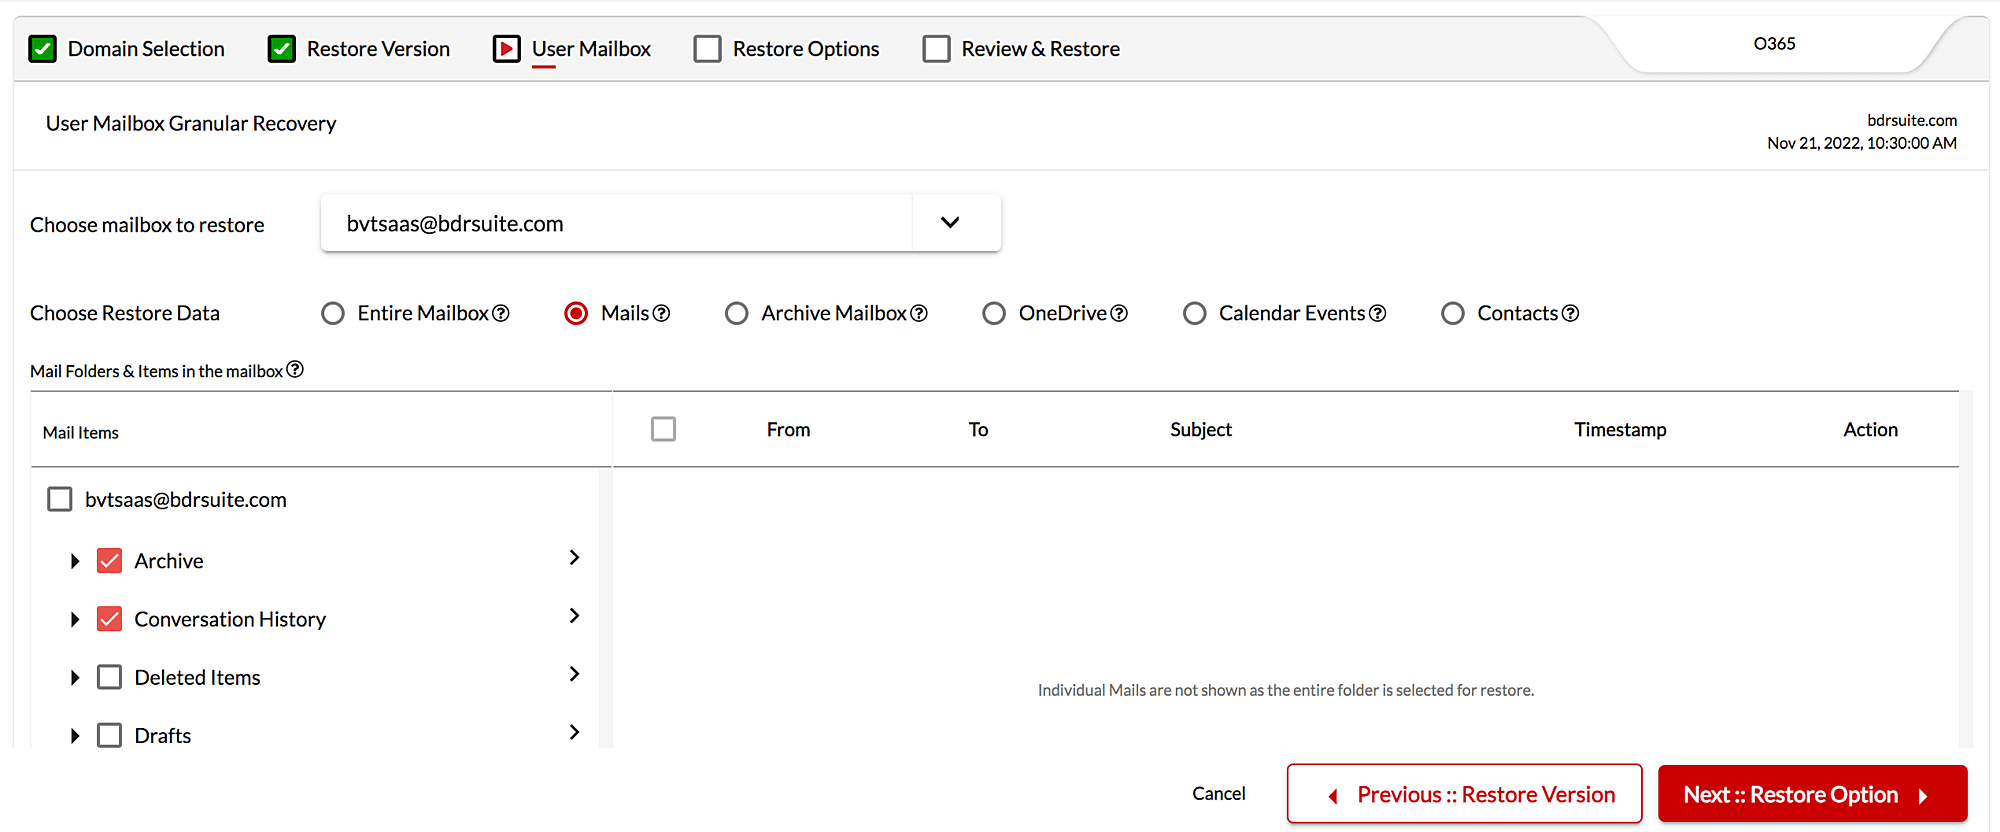The height and width of the screenshot is (832, 2000).
Task: Expand the Deleted Items tree triangle
Action: click(x=75, y=677)
